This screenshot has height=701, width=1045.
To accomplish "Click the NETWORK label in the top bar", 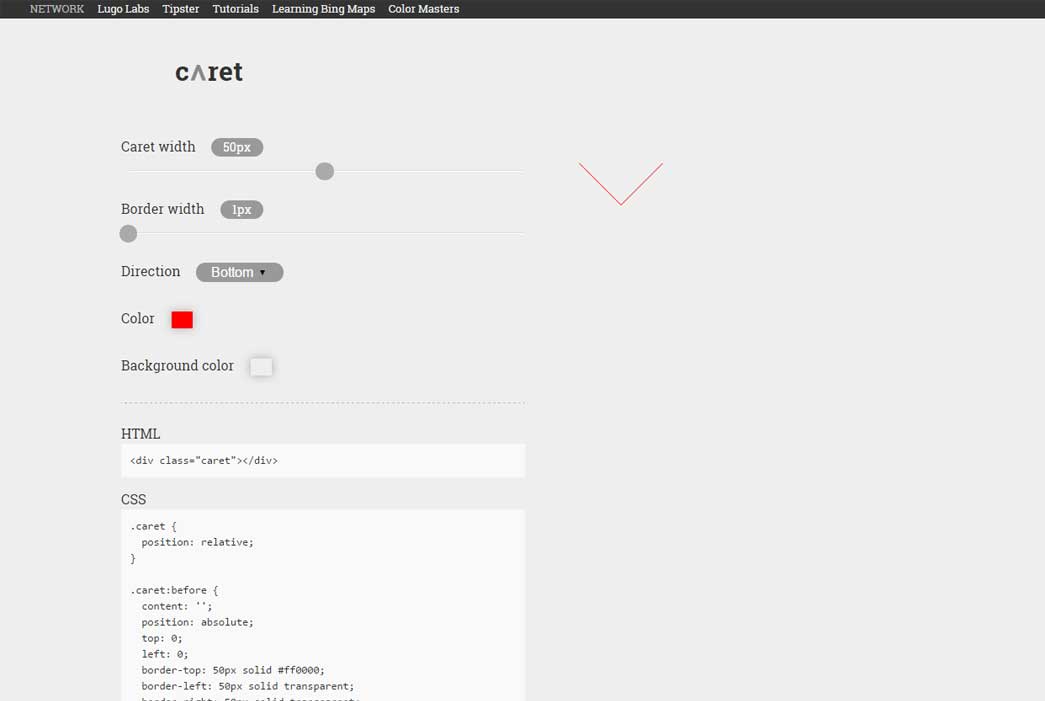I will pyautogui.click(x=57, y=9).
